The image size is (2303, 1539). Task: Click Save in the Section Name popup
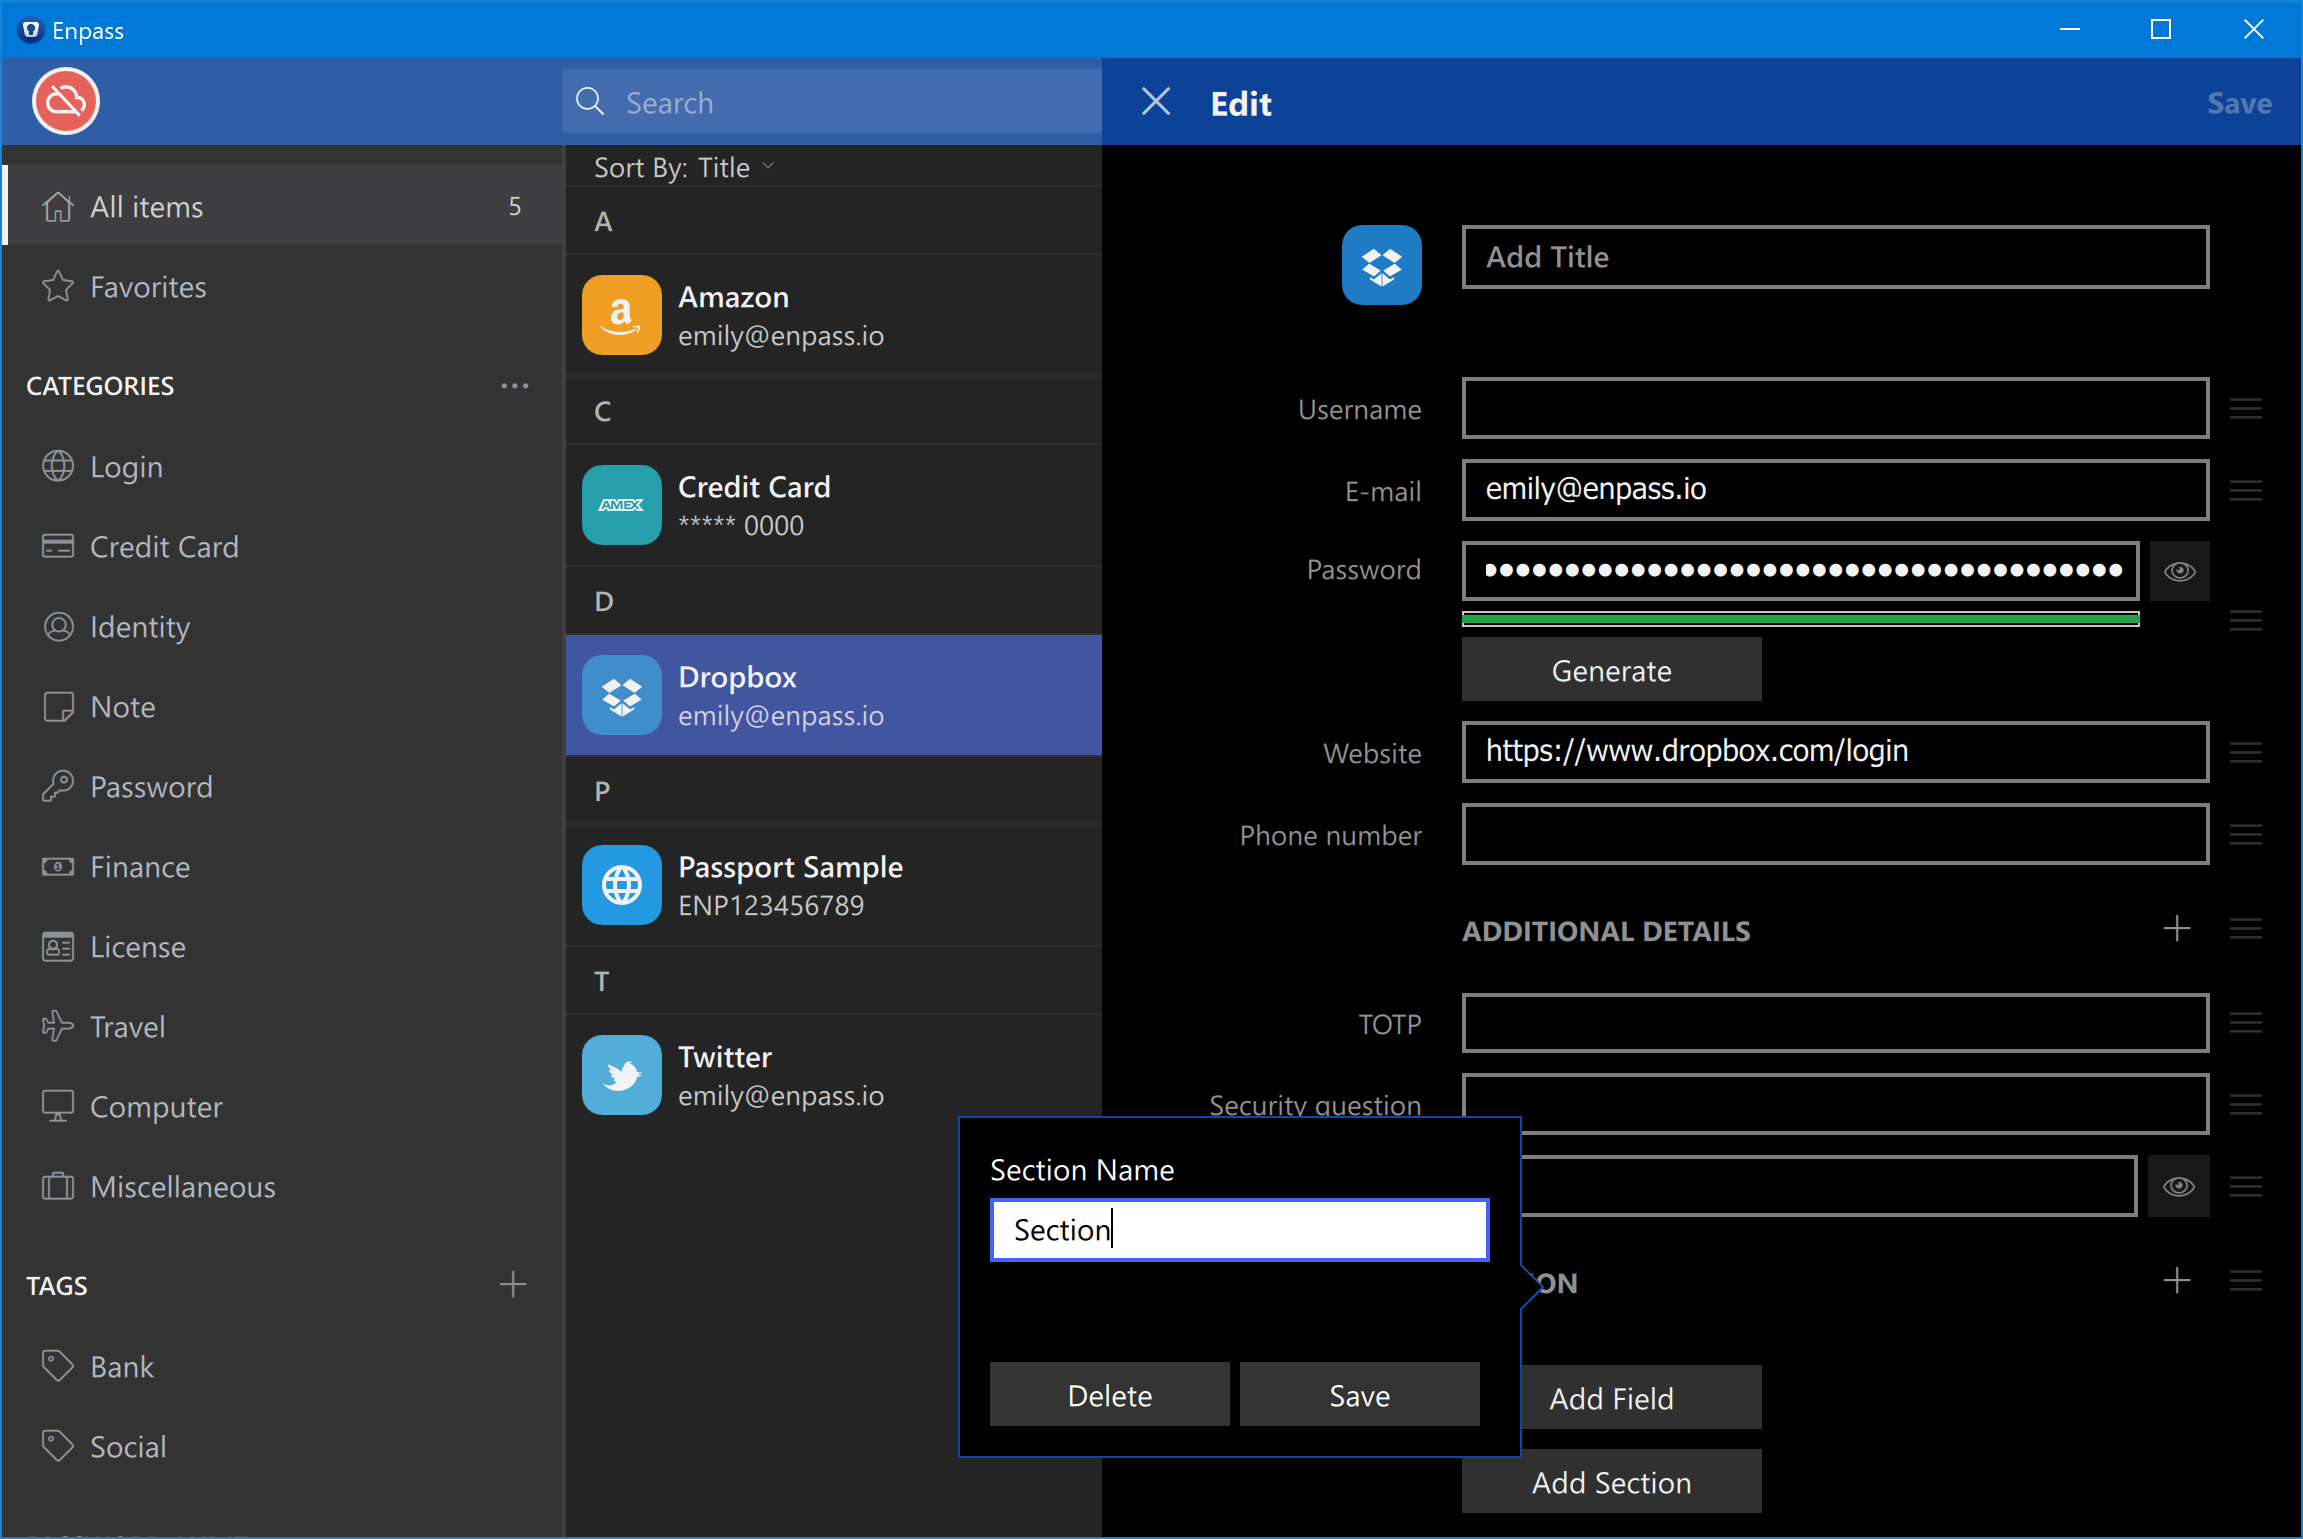[x=1359, y=1395]
